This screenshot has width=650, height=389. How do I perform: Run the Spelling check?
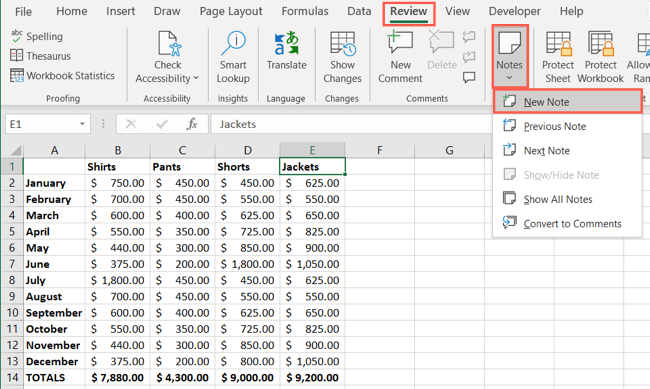[x=36, y=36]
